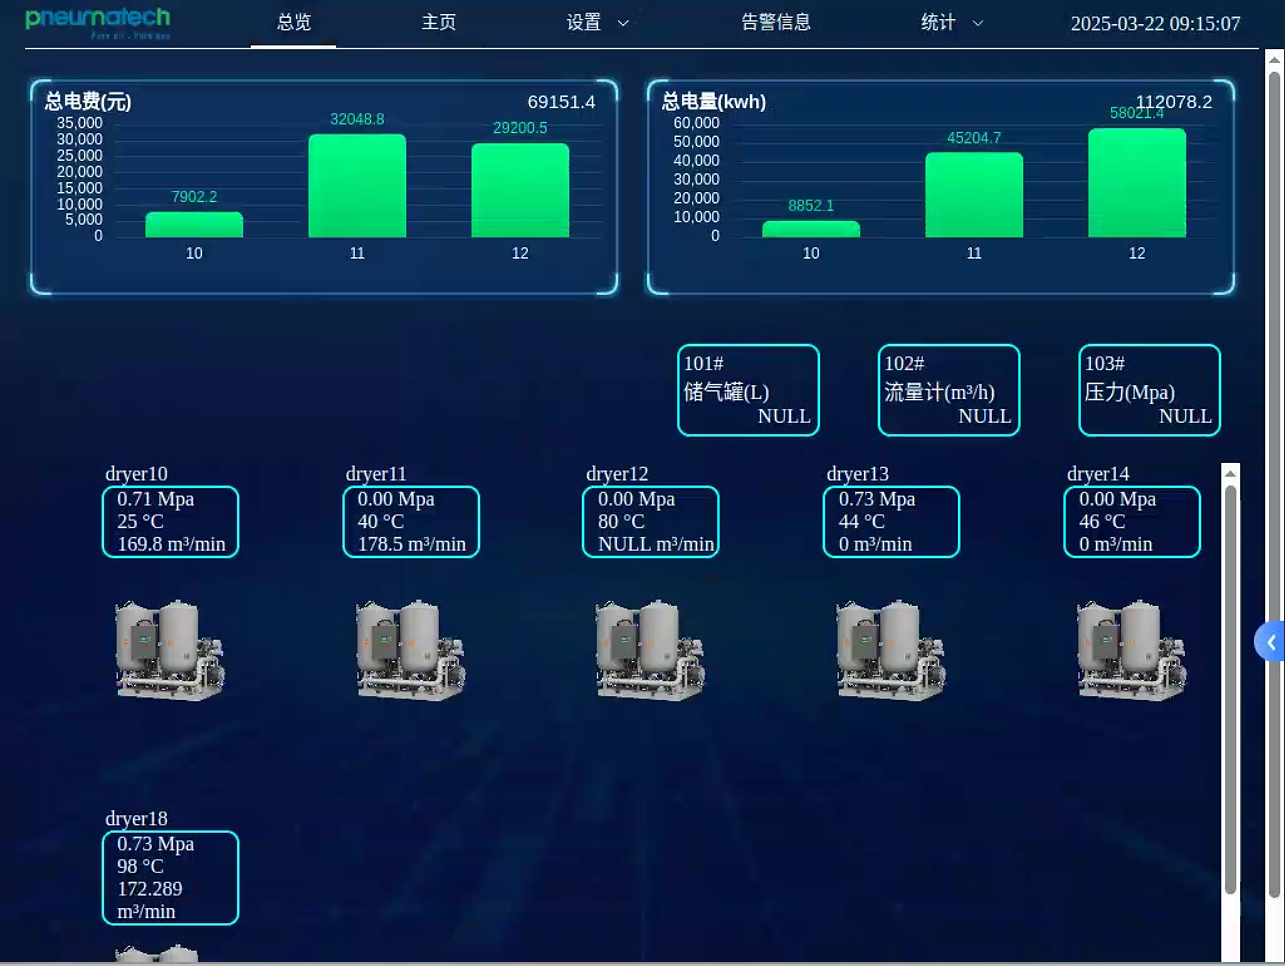Click the dryer list vertical scrollbar
Viewport: 1285px width, 966px height.
point(1231,690)
